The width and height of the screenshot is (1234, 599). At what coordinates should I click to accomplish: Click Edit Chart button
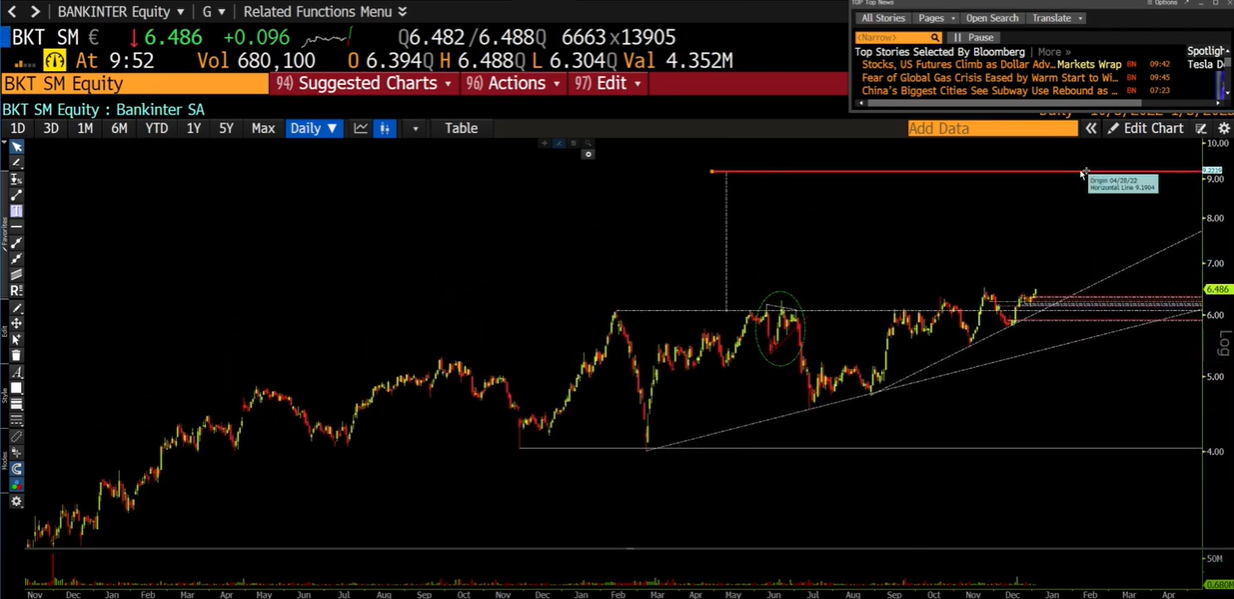(x=1145, y=128)
